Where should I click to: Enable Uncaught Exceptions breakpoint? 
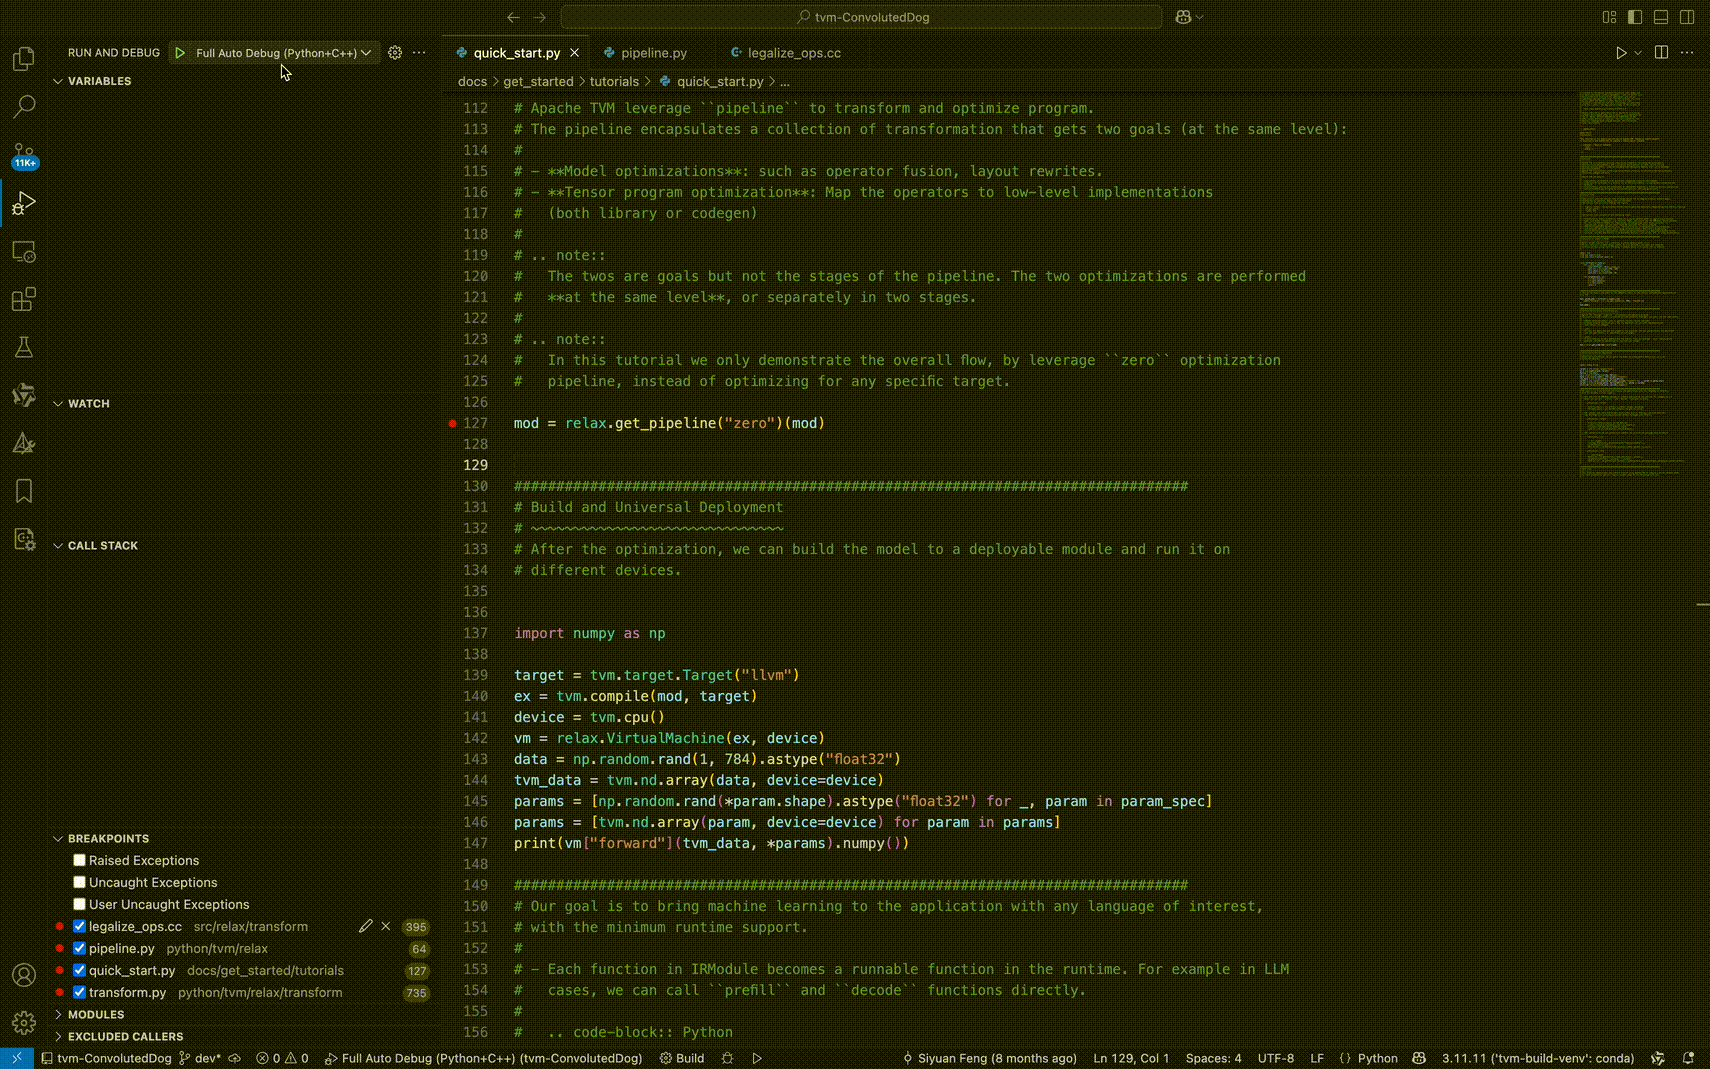click(x=79, y=882)
